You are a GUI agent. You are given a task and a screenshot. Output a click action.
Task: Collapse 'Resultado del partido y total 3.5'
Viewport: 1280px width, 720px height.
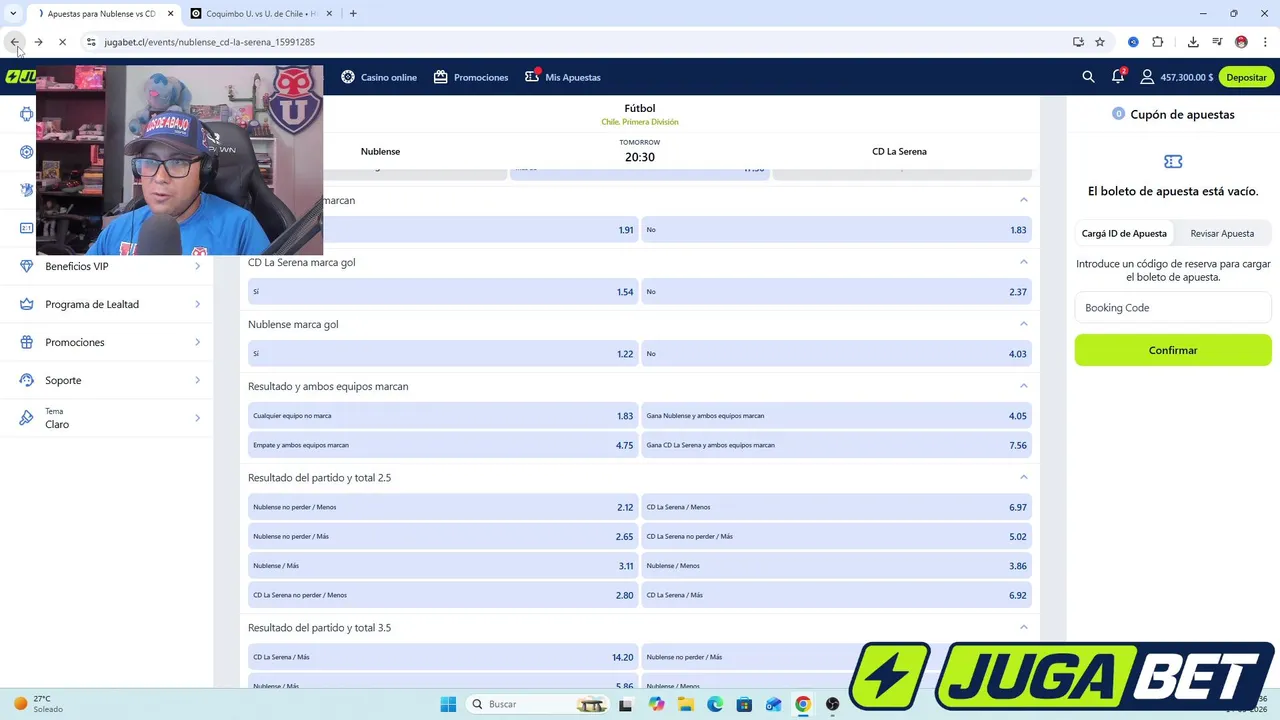pyautogui.click(x=1023, y=627)
